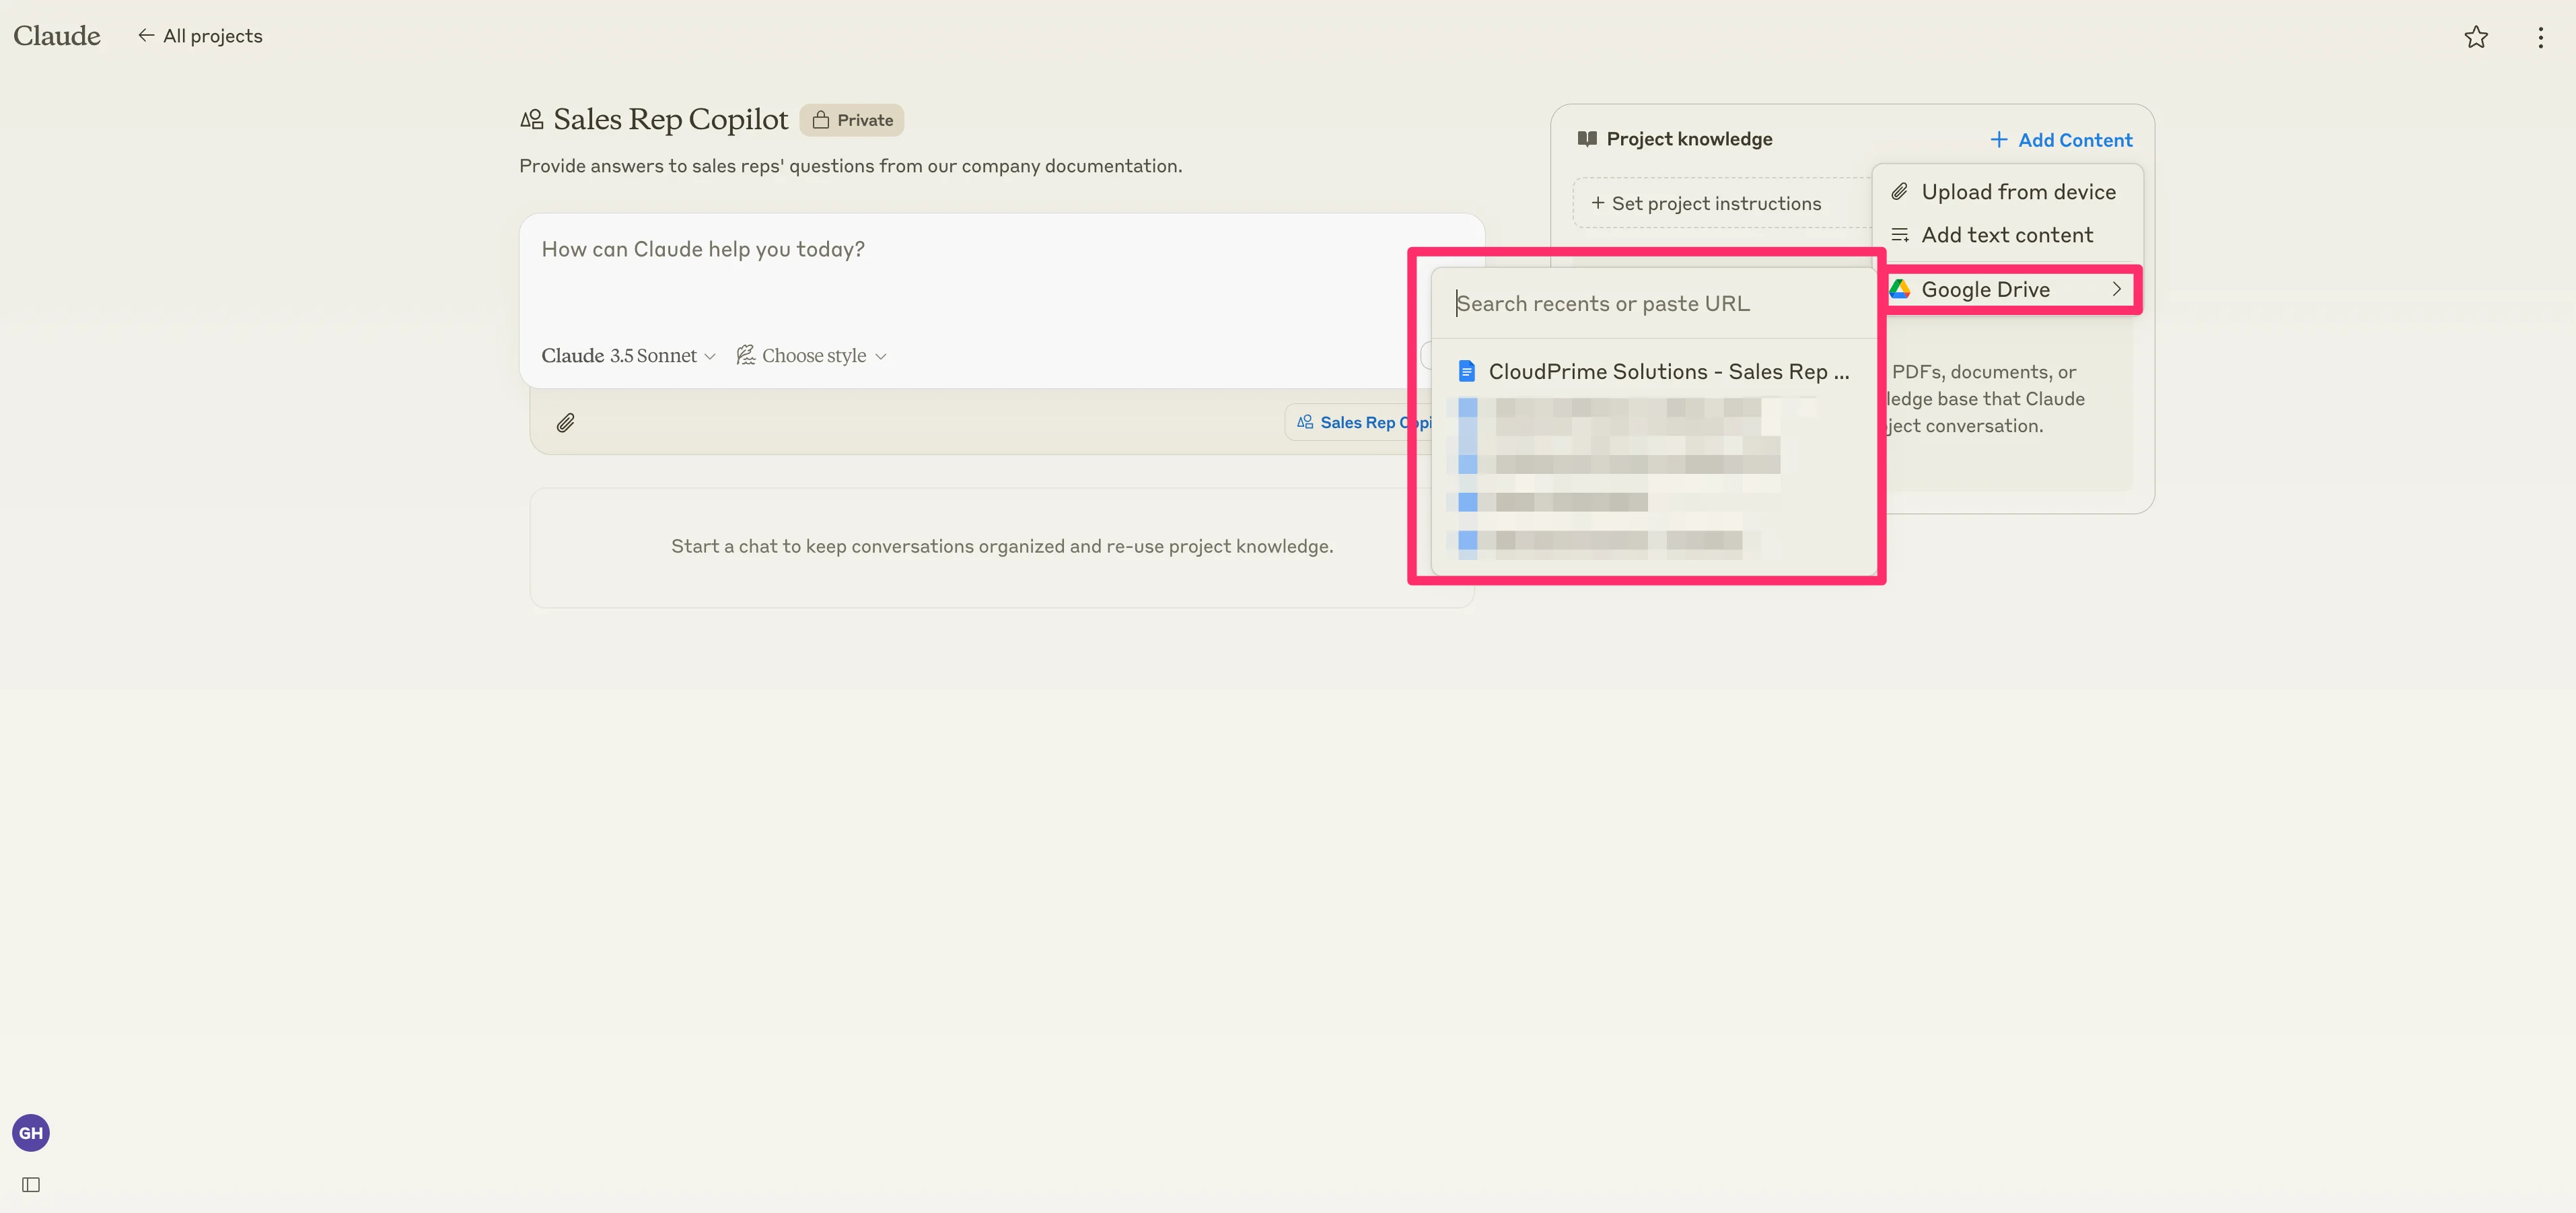The image size is (2576, 1213).
Task: Open the three-dot project options menu
Action: pos(2540,37)
